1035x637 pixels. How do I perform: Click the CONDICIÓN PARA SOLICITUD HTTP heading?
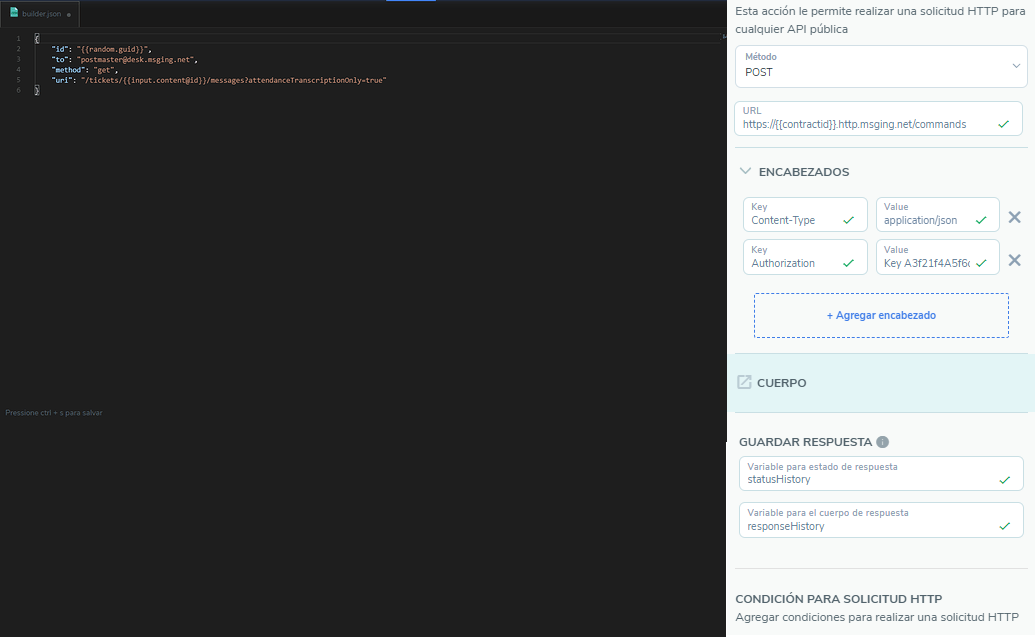pos(838,599)
